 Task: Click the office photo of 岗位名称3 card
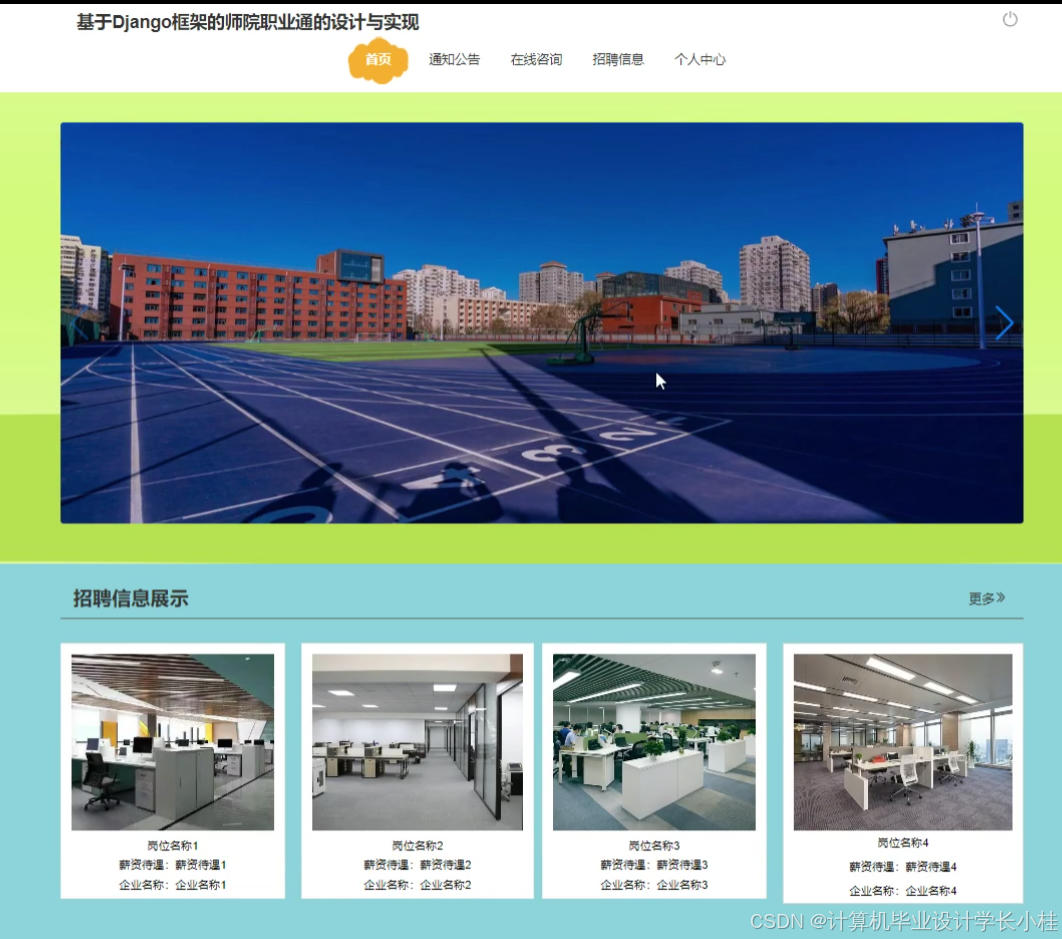[655, 740]
